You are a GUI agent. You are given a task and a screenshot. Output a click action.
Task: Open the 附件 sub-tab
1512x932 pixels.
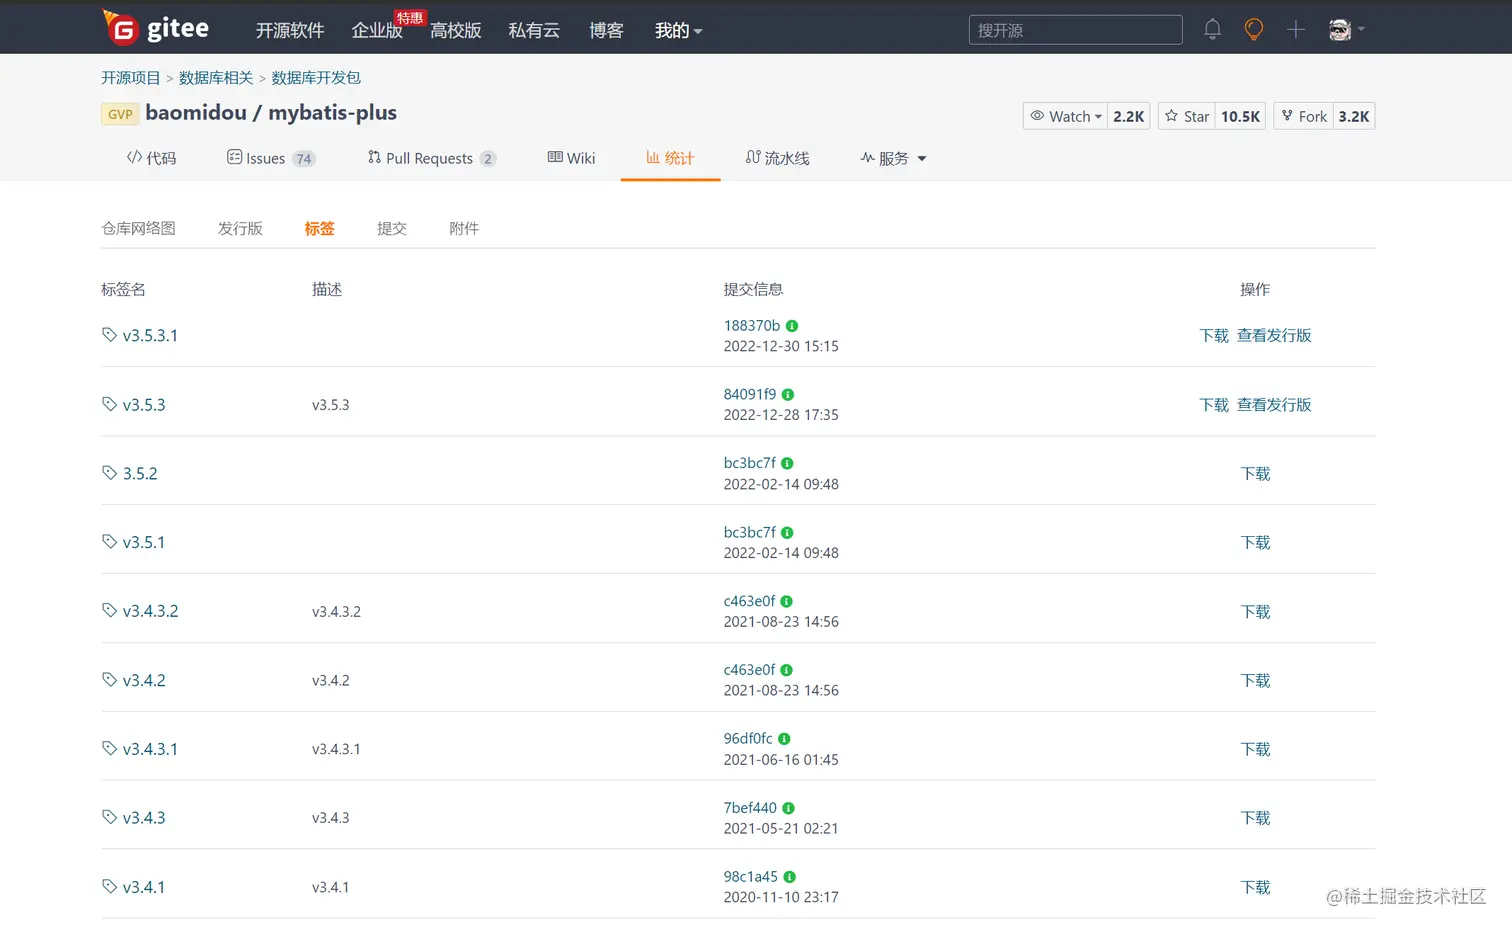click(464, 229)
